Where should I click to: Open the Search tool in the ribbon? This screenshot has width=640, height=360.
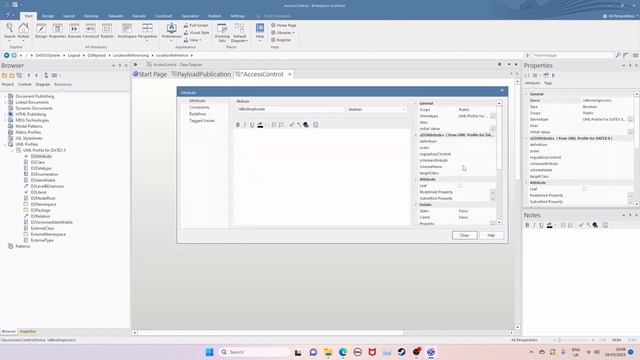click(x=9, y=31)
